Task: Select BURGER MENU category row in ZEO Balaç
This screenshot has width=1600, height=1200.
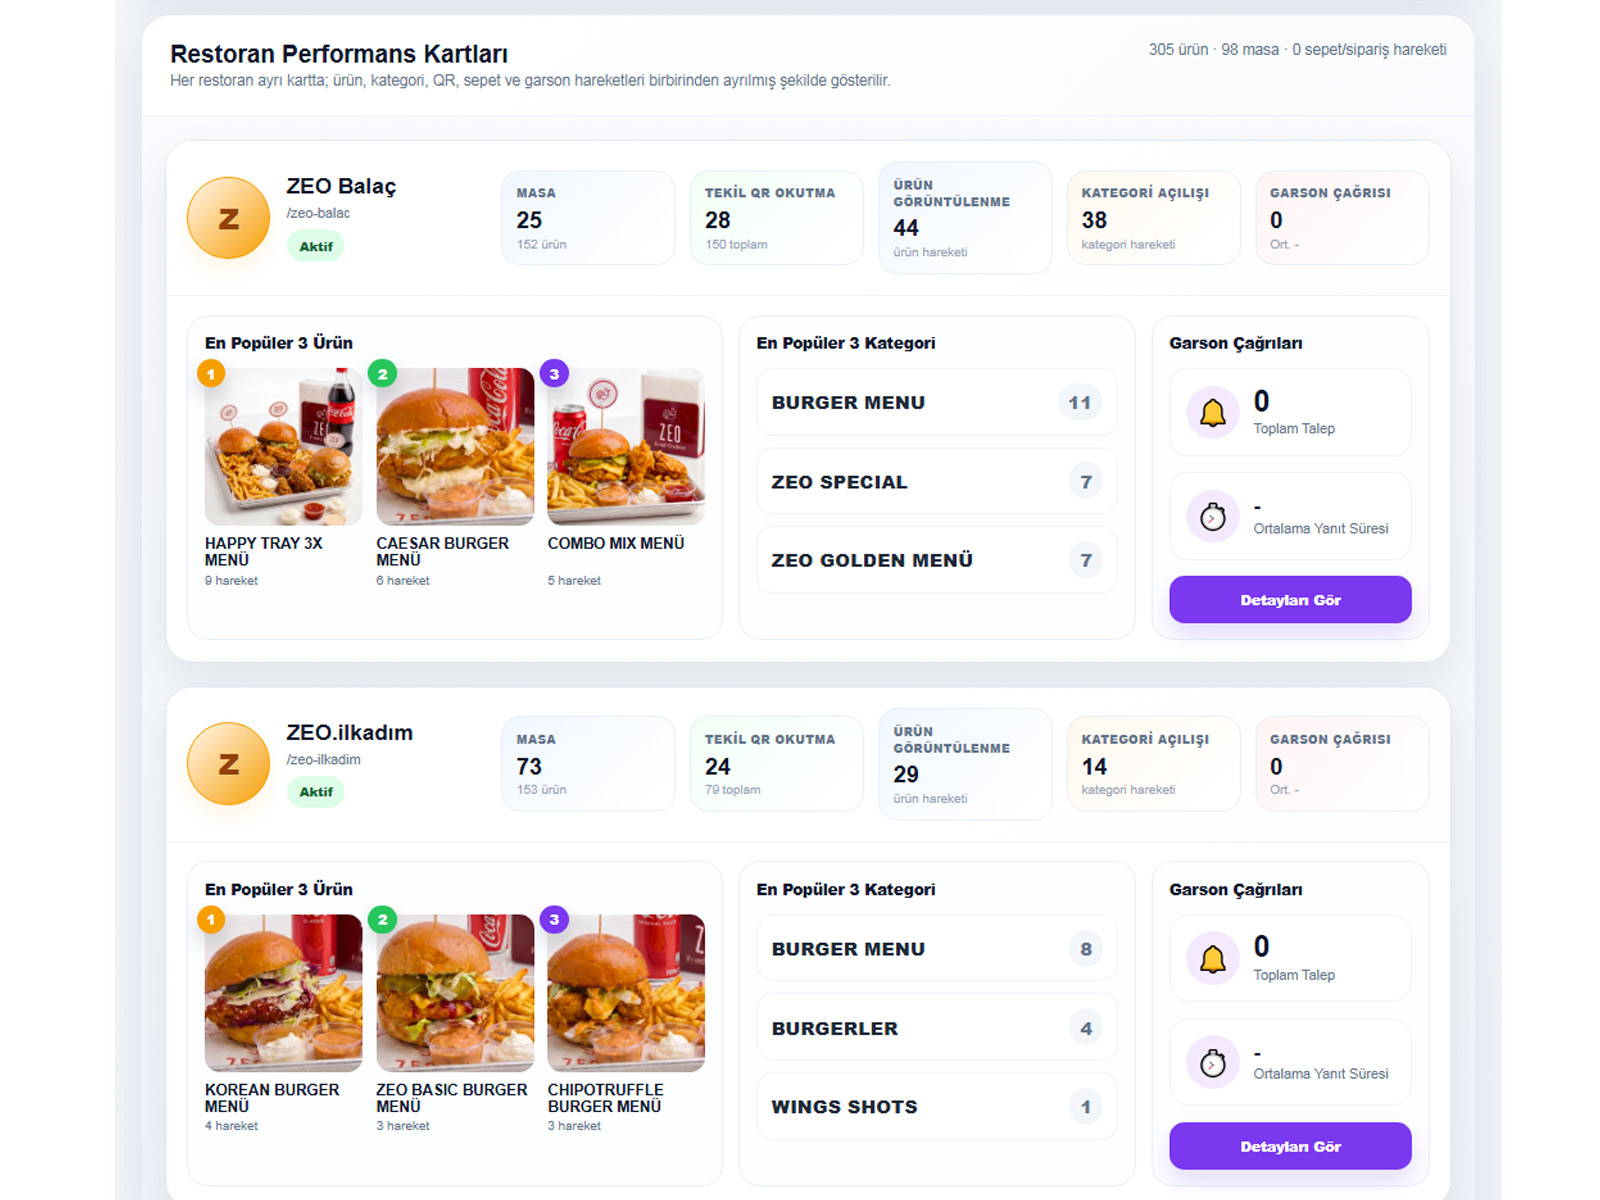Action: click(x=937, y=402)
